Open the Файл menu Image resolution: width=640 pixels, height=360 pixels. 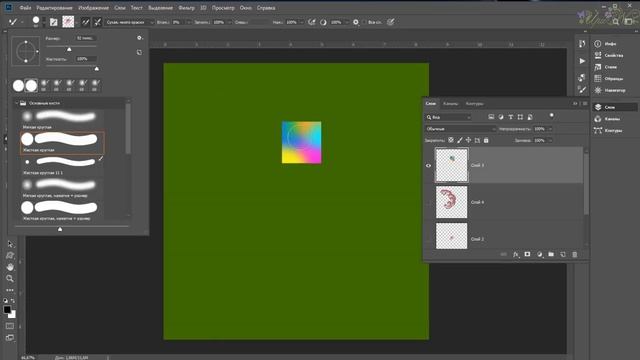(25, 8)
